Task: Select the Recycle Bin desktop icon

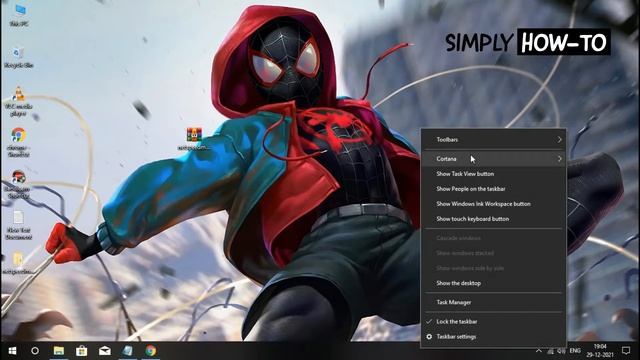Action: click(18, 57)
